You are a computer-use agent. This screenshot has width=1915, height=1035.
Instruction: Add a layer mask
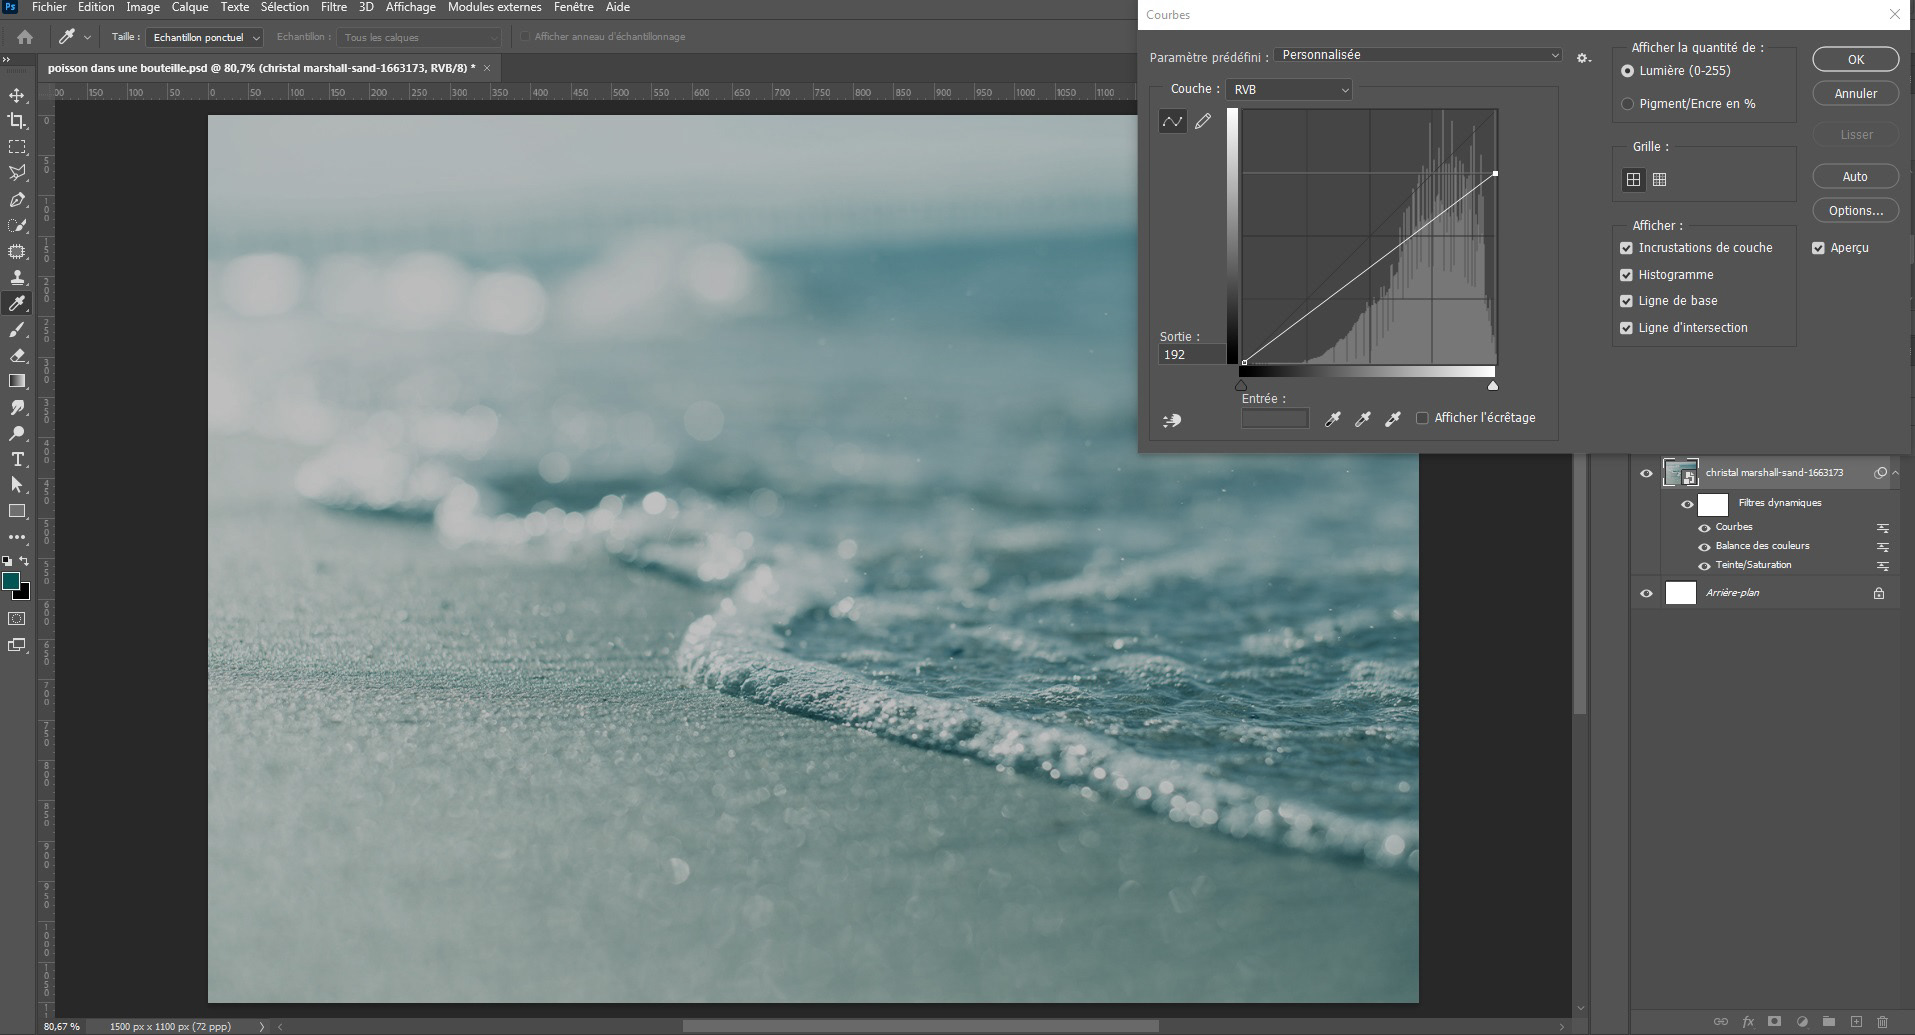click(x=1774, y=1022)
